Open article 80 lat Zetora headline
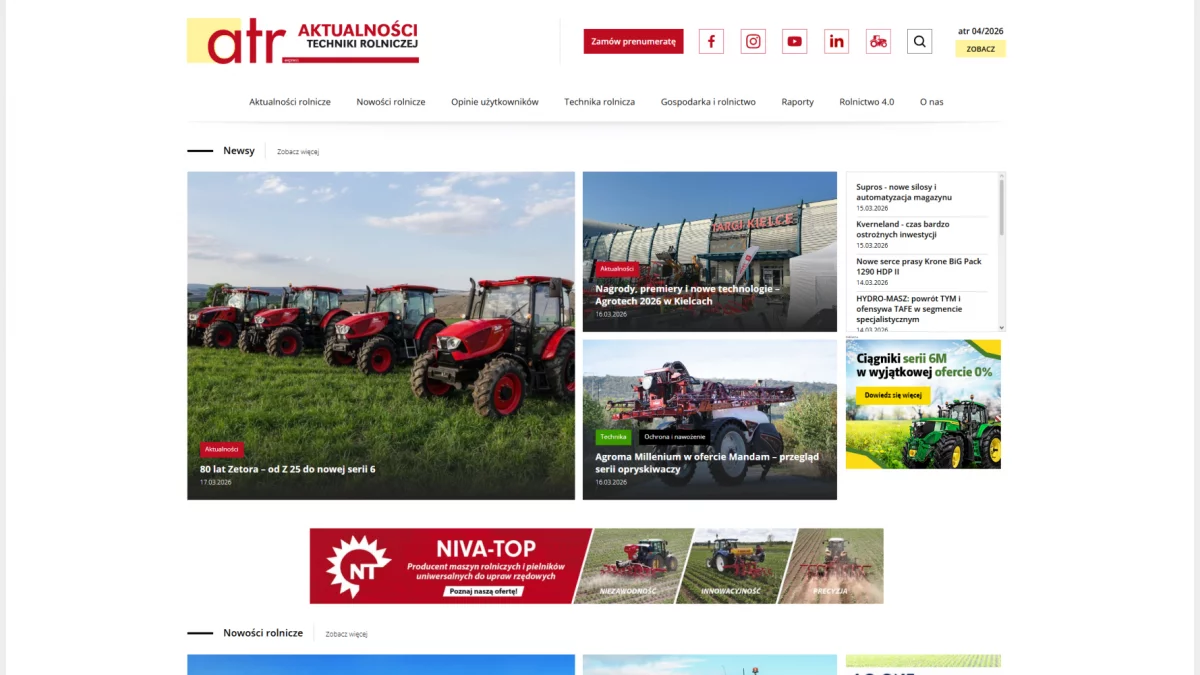This screenshot has height=675, width=1200. (x=288, y=469)
